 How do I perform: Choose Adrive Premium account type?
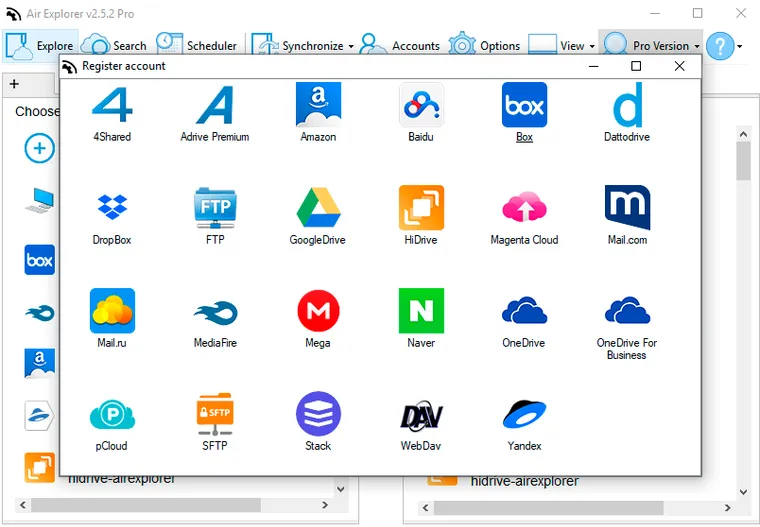click(215, 113)
